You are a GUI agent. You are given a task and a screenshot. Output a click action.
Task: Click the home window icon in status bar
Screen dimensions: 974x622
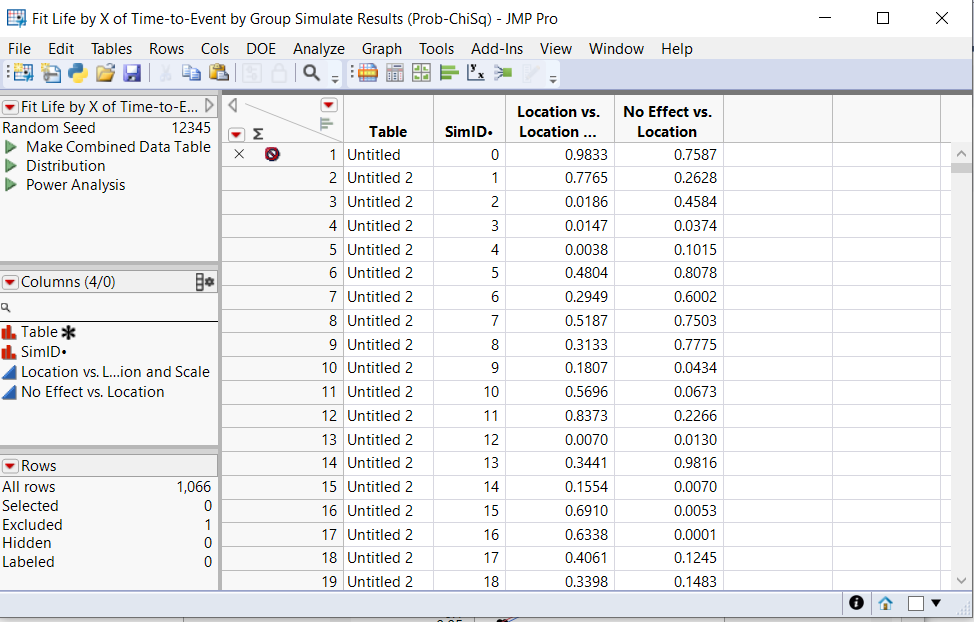(x=885, y=603)
